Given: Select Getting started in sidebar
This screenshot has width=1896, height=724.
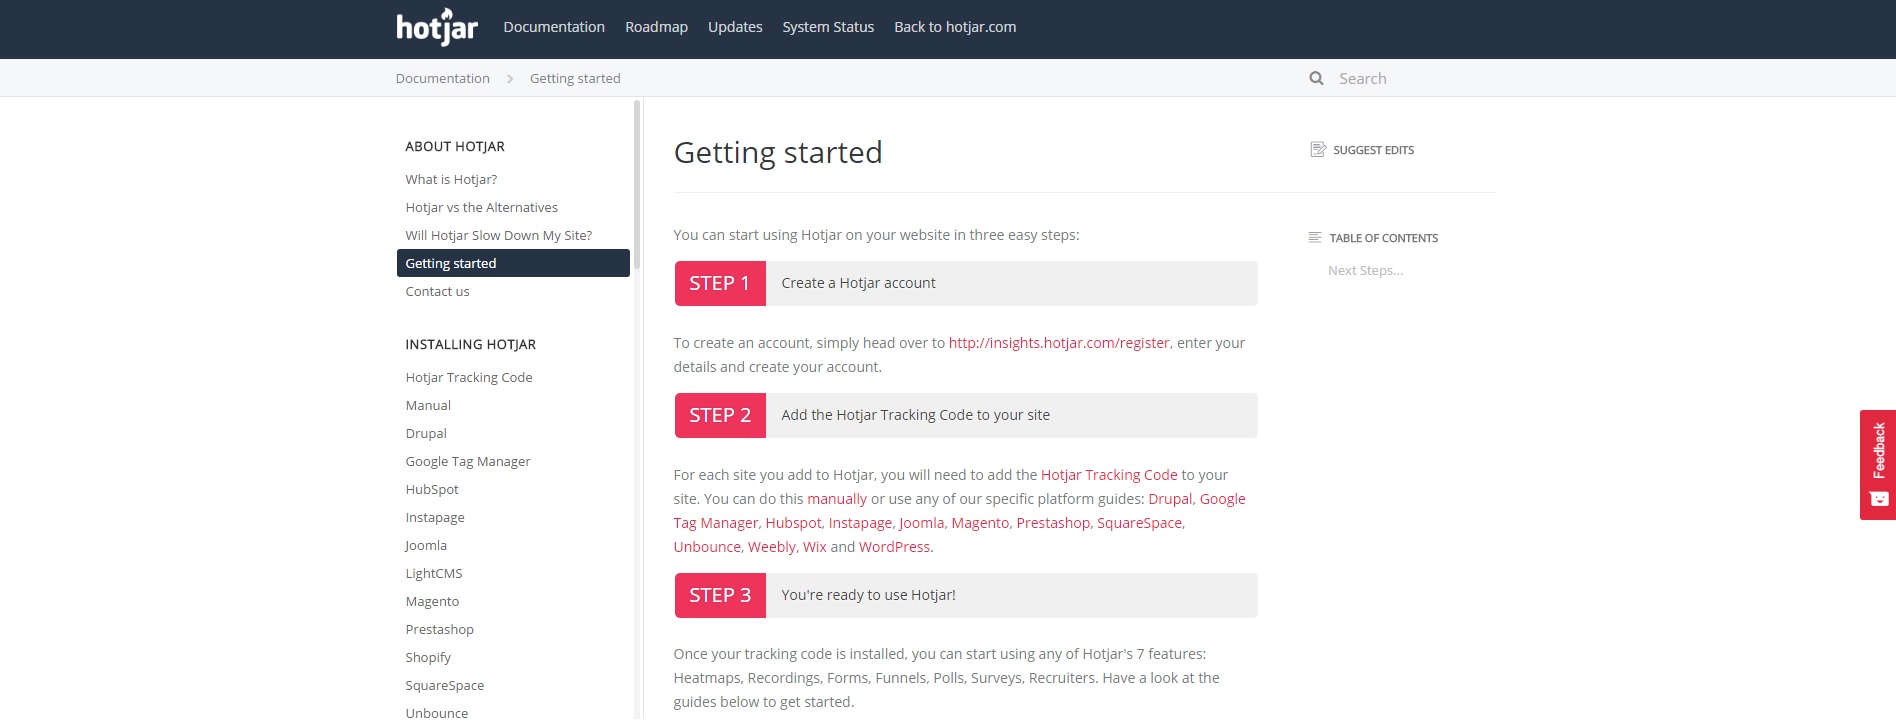Looking at the screenshot, I should point(513,263).
